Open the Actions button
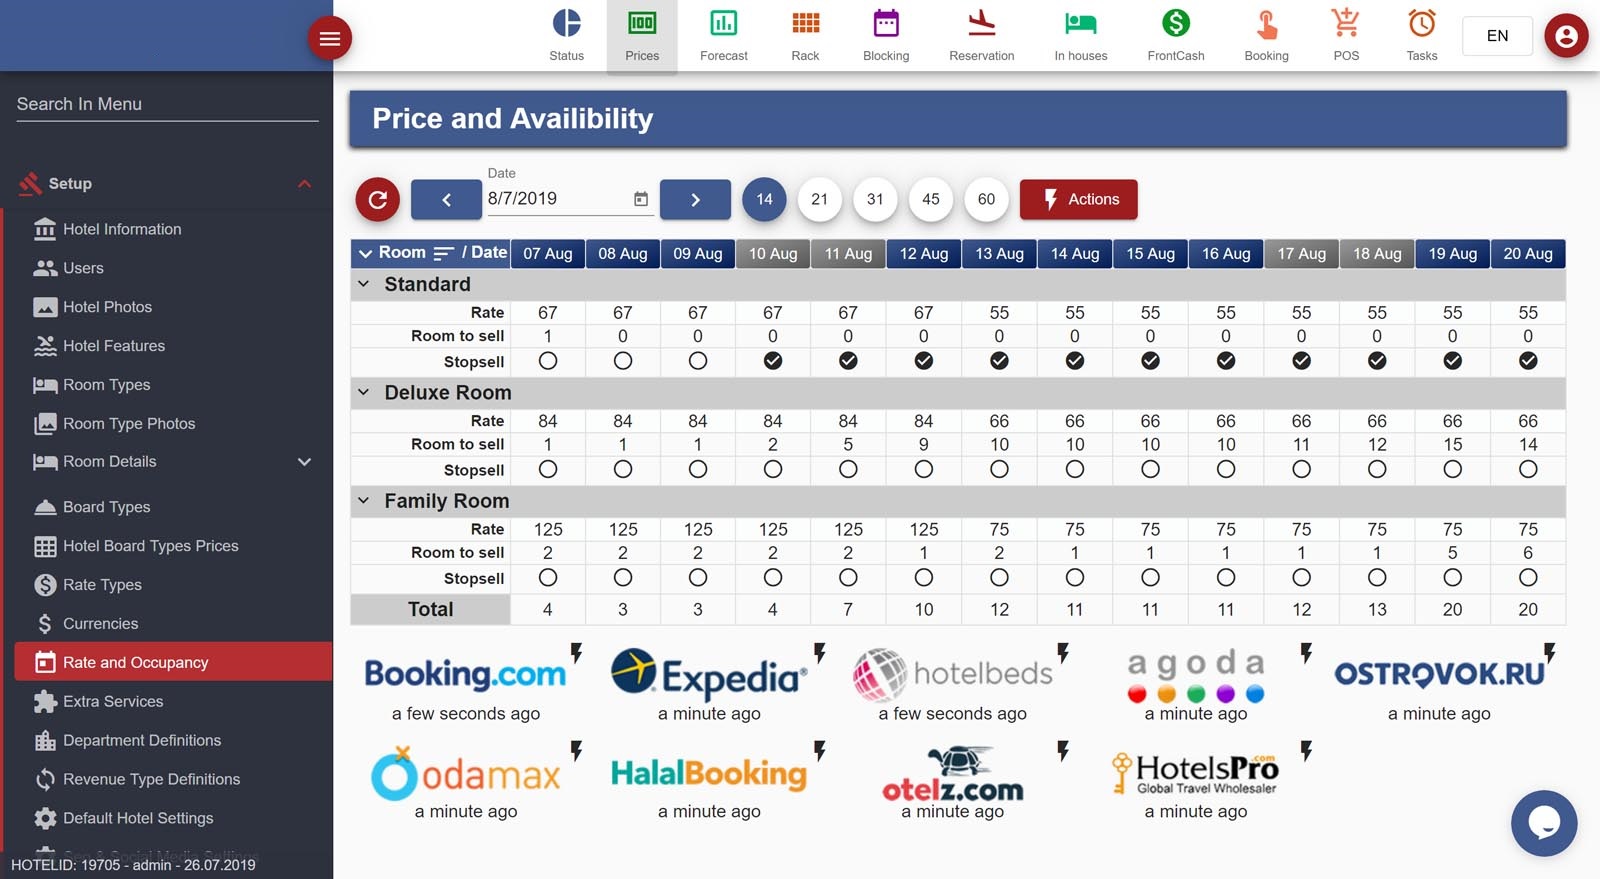Viewport: 1600px width, 879px height. 1078,199
